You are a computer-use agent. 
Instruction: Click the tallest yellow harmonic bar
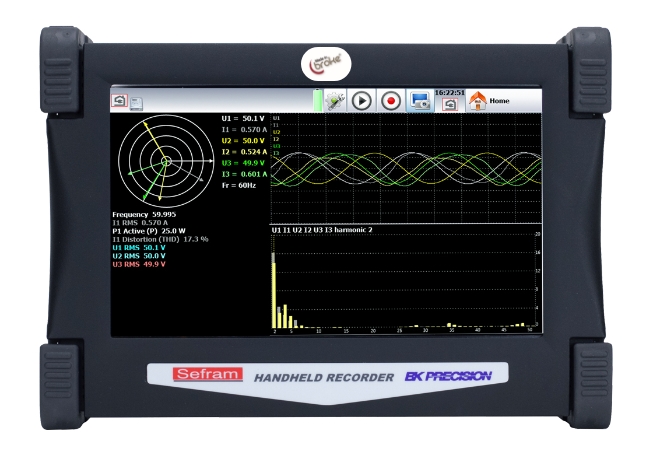[x=274, y=290]
